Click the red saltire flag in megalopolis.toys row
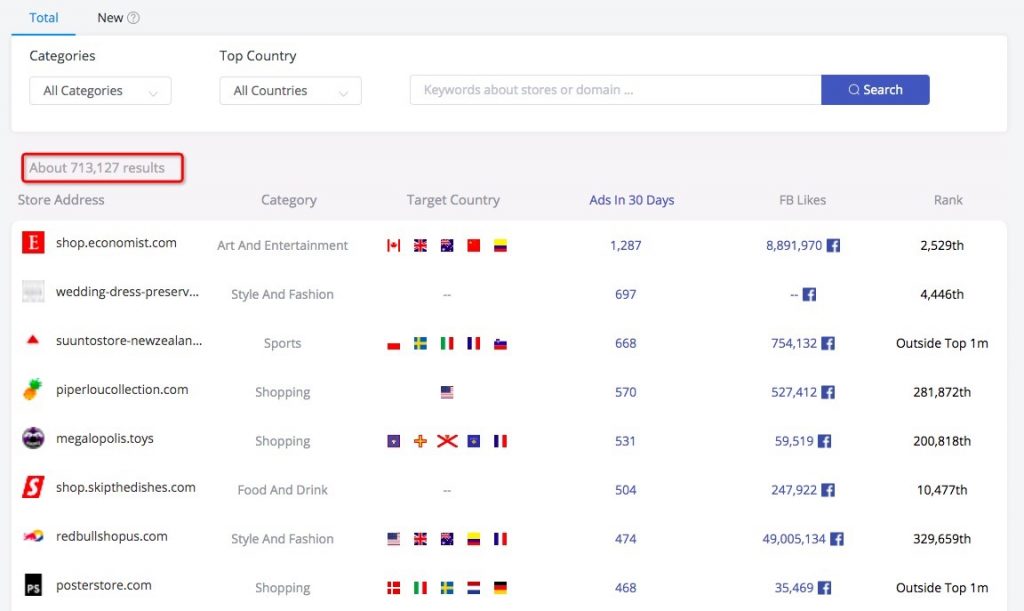 (447, 441)
